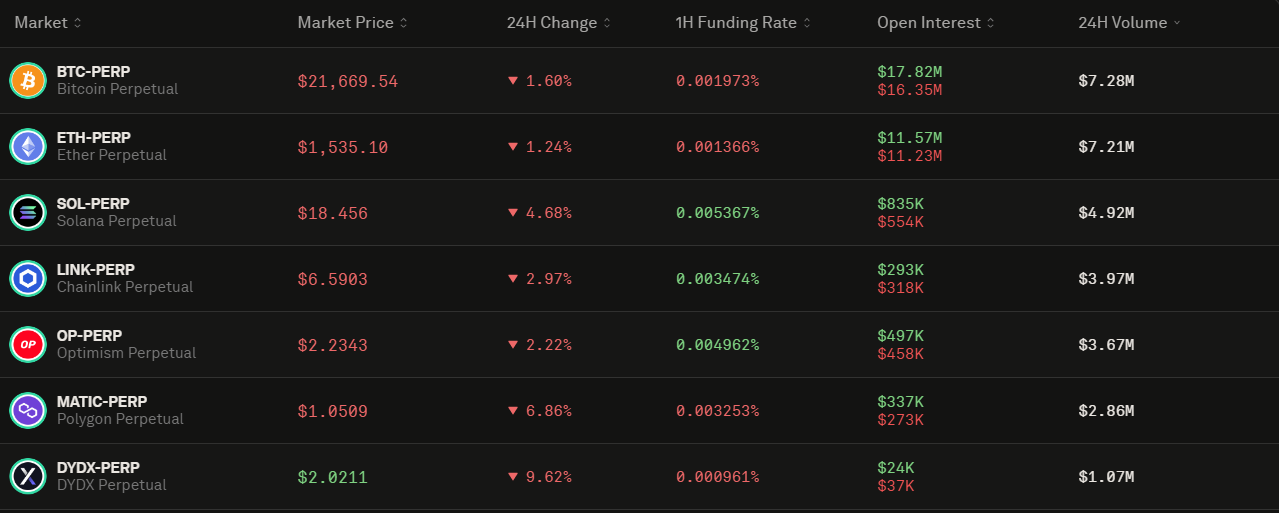Viewport: 1279px width, 513px height.
Task: Sort table by Market Price column
Action: point(352,22)
